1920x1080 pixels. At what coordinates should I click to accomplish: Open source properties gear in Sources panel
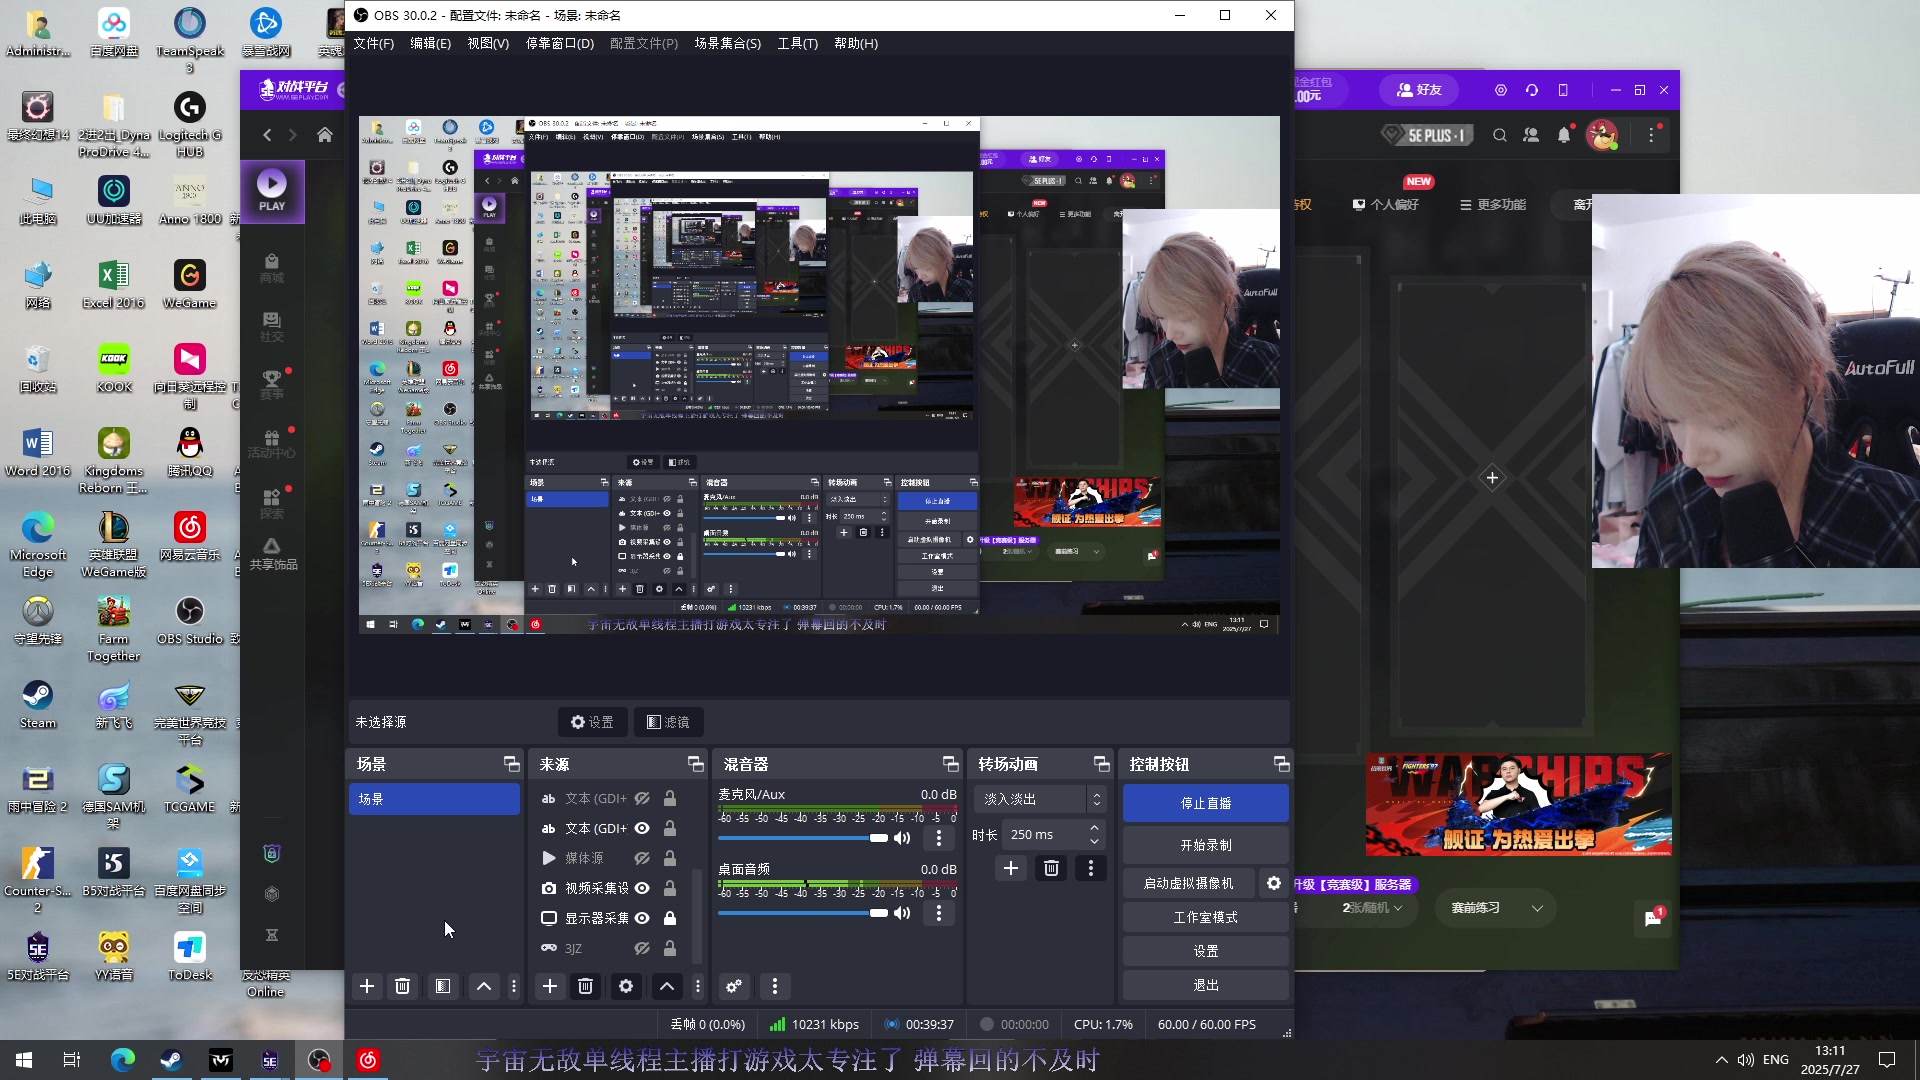click(626, 986)
